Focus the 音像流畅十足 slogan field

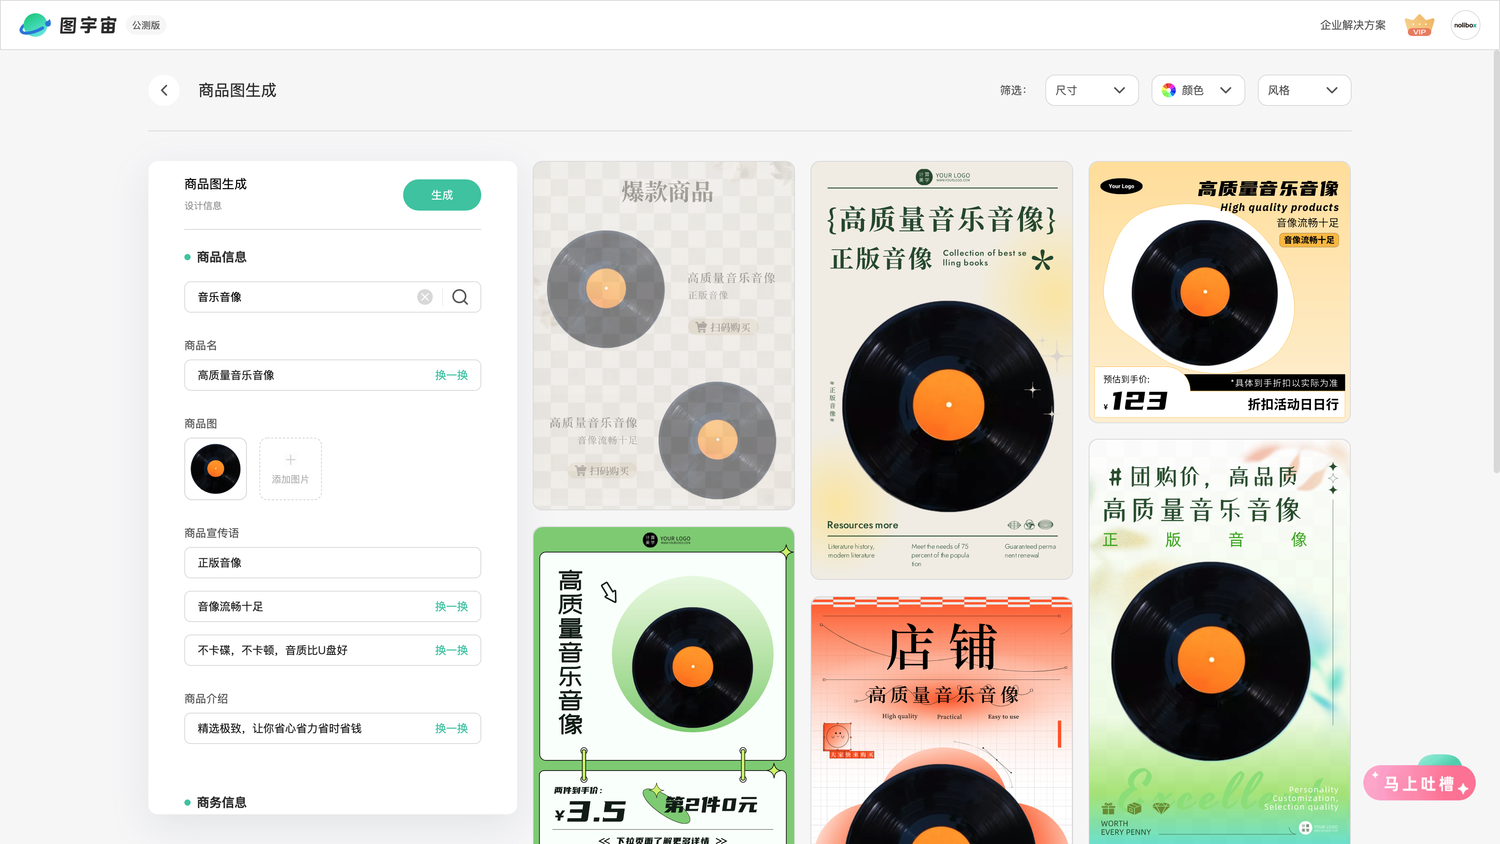tap(333, 607)
